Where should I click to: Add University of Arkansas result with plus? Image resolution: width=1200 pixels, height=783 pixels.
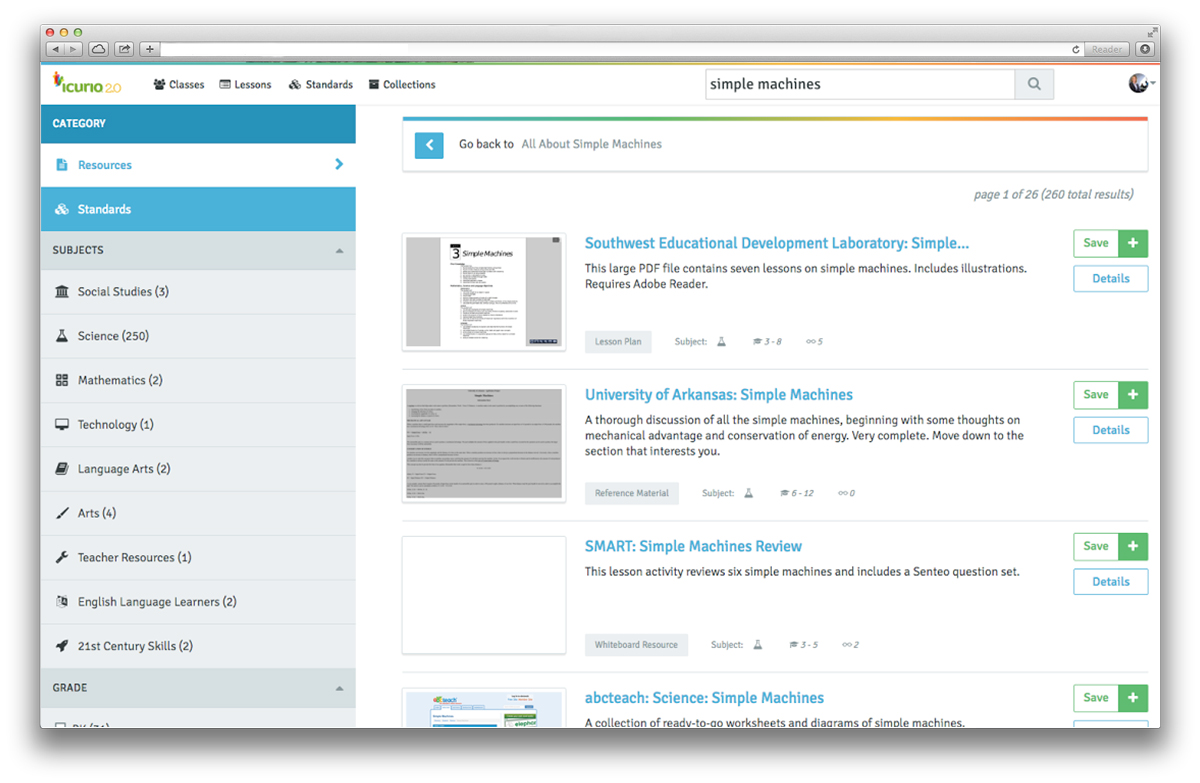point(1133,395)
